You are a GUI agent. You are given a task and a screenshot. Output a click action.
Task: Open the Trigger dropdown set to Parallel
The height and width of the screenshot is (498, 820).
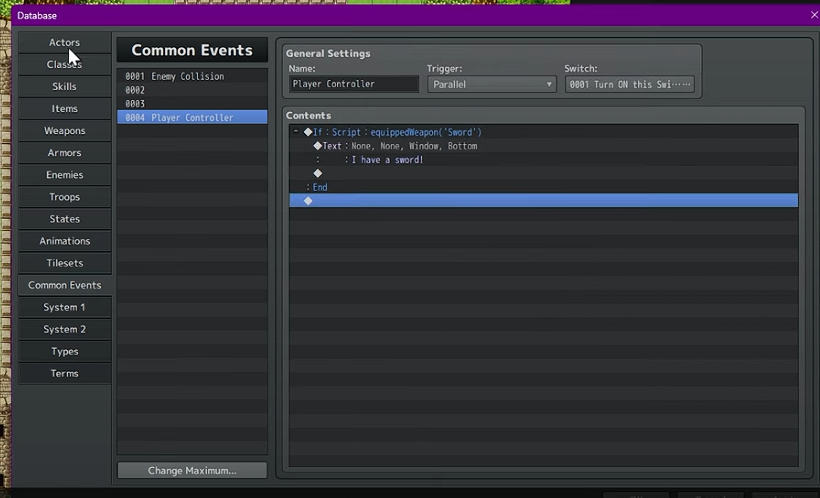pyautogui.click(x=491, y=85)
